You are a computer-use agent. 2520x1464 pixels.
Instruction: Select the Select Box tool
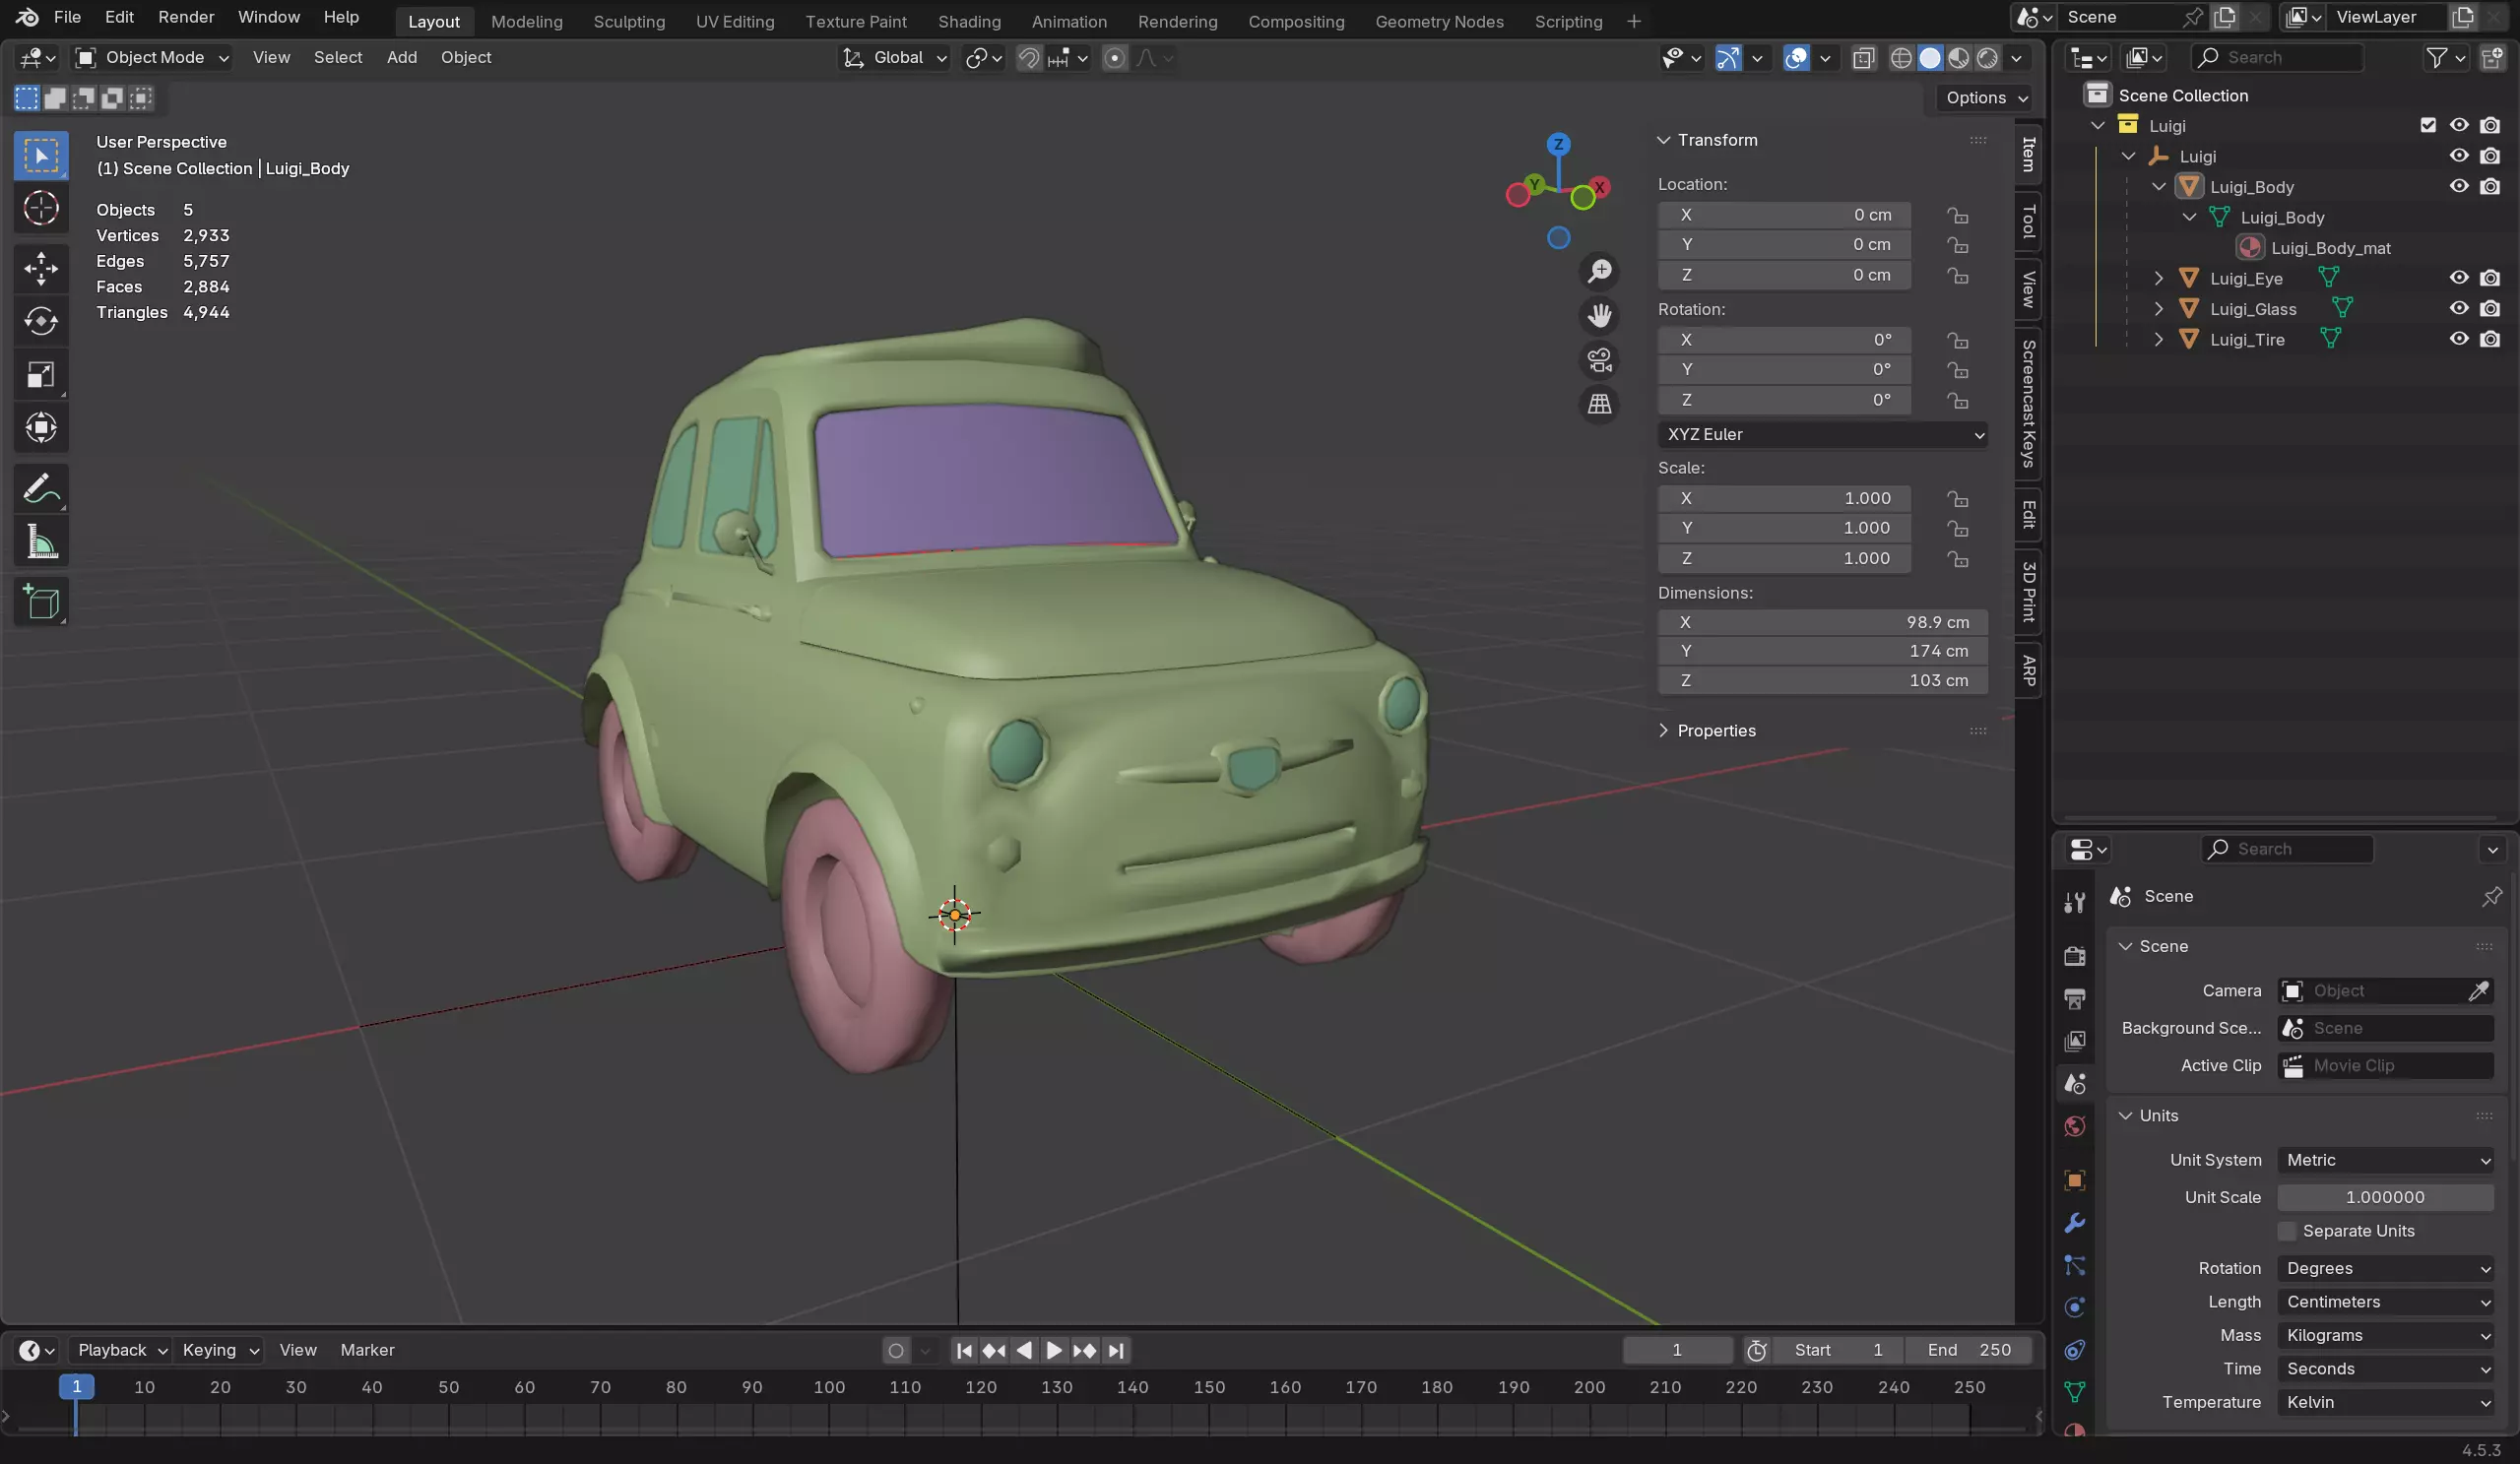click(x=41, y=155)
